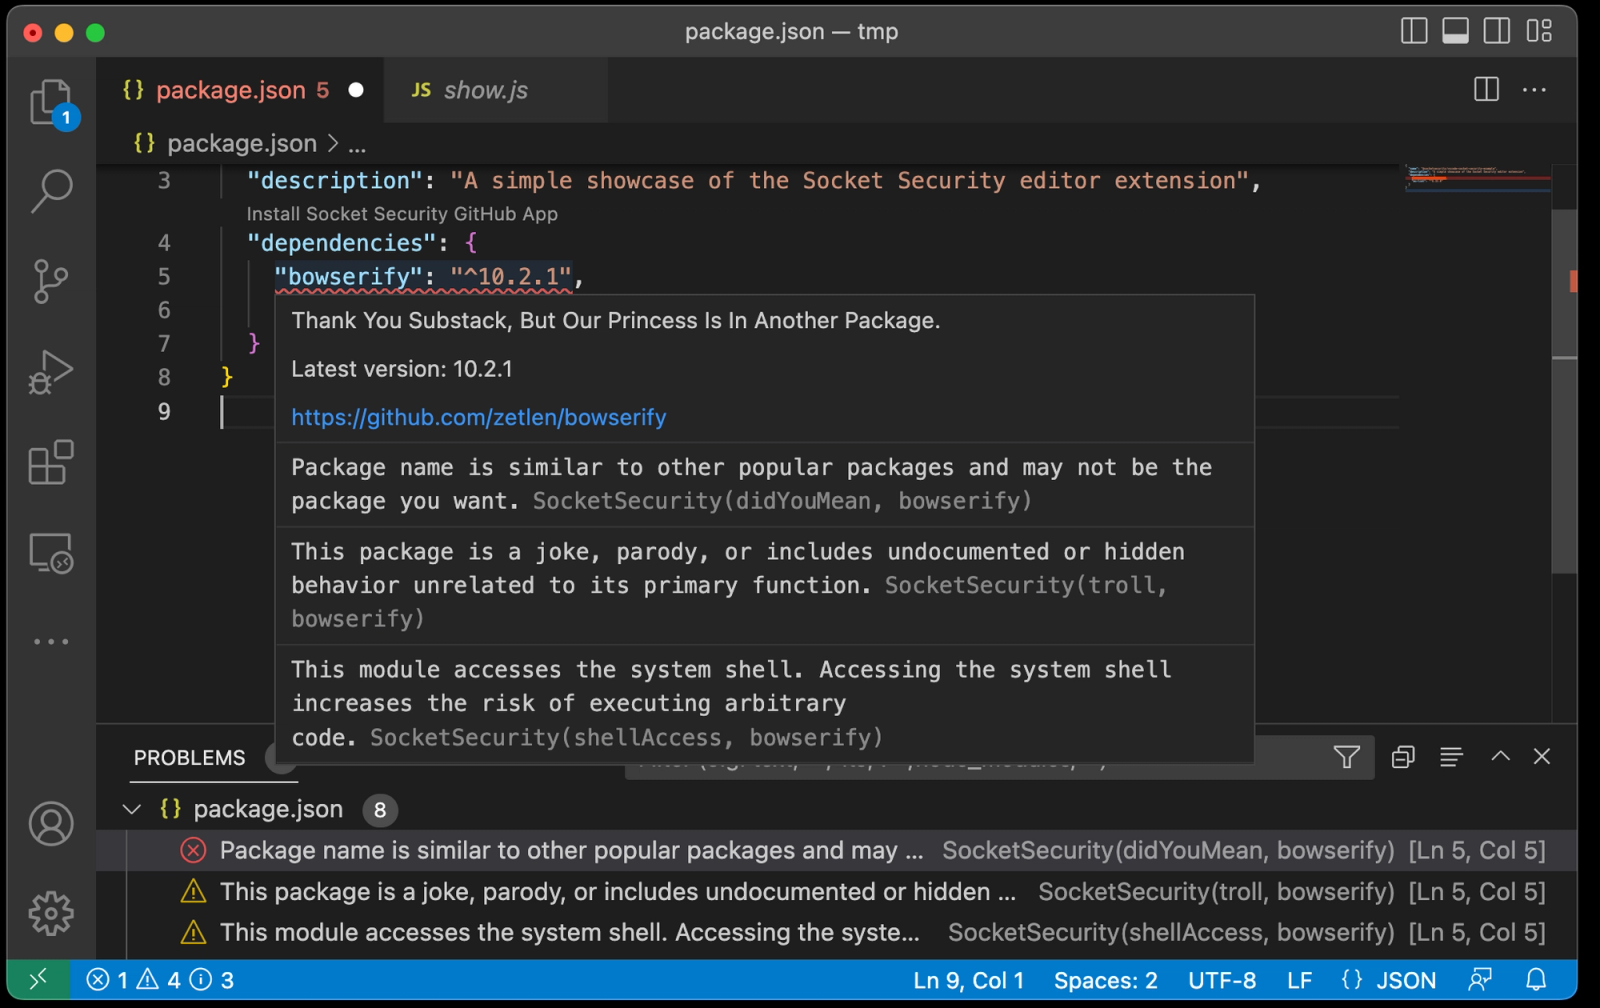Open the Extensions view
Screen dimensions: 1600x1008
coord(50,463)
